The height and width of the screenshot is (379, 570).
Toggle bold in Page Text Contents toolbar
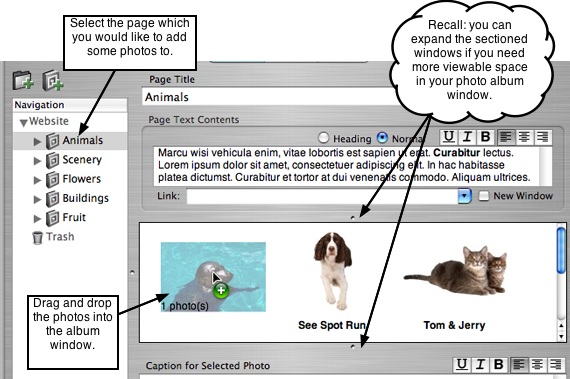(485, 137)
